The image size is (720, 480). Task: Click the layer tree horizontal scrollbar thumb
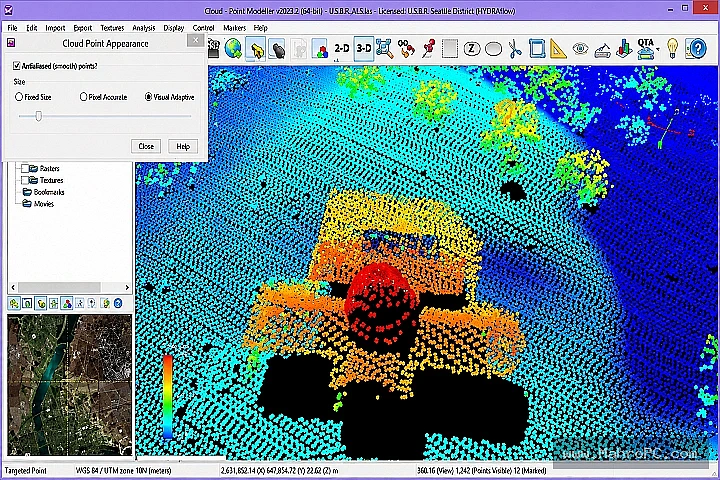click(x=59, y=287)
